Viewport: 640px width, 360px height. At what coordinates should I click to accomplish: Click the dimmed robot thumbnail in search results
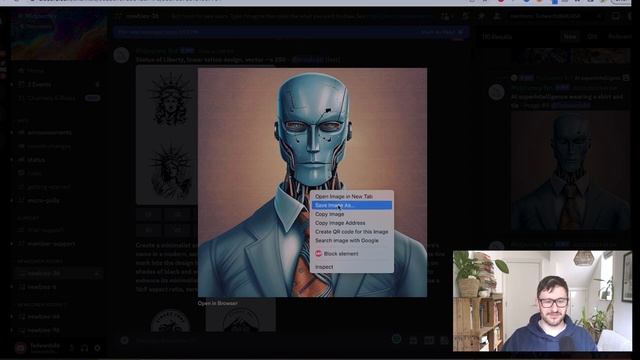570,170
